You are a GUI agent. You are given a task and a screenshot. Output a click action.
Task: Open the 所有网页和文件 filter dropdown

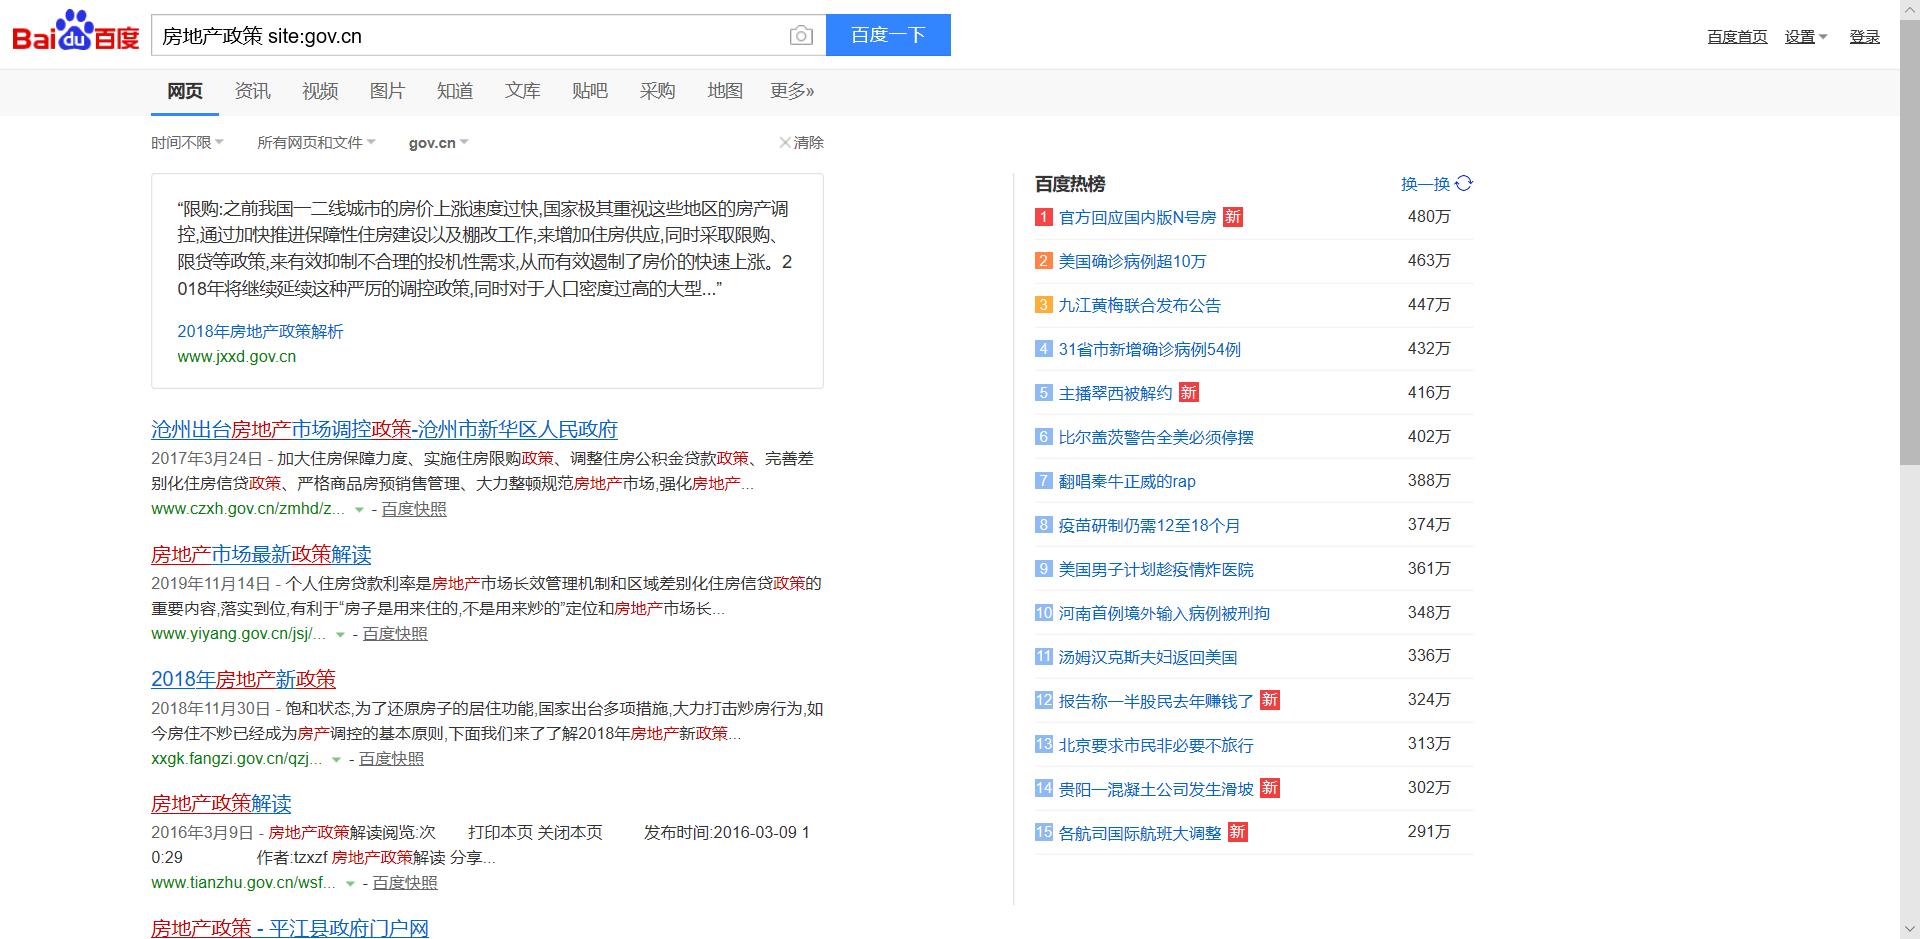tap(315, 142)
